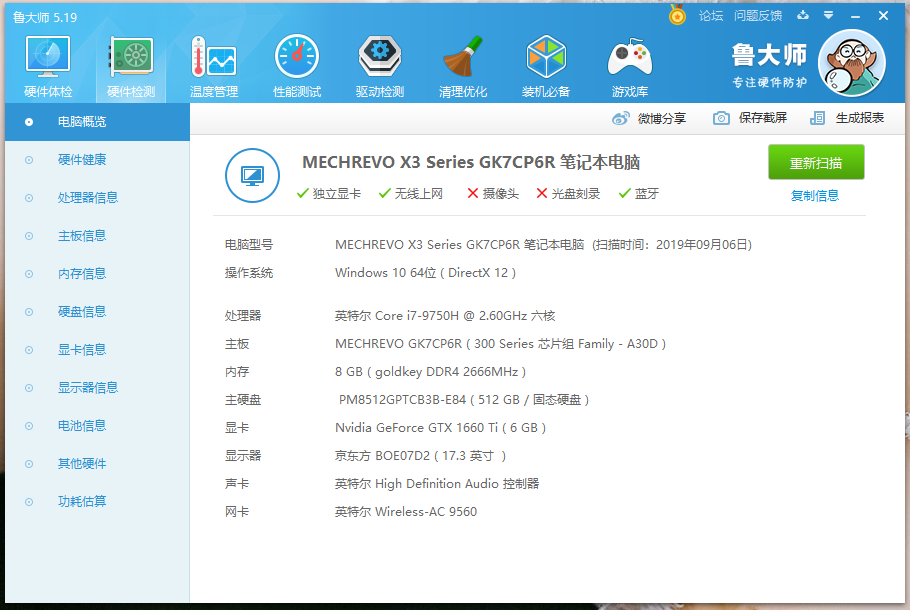
Task: Click the MECHREVO X3 Series heading title
Action: click(x=471, y=162)
